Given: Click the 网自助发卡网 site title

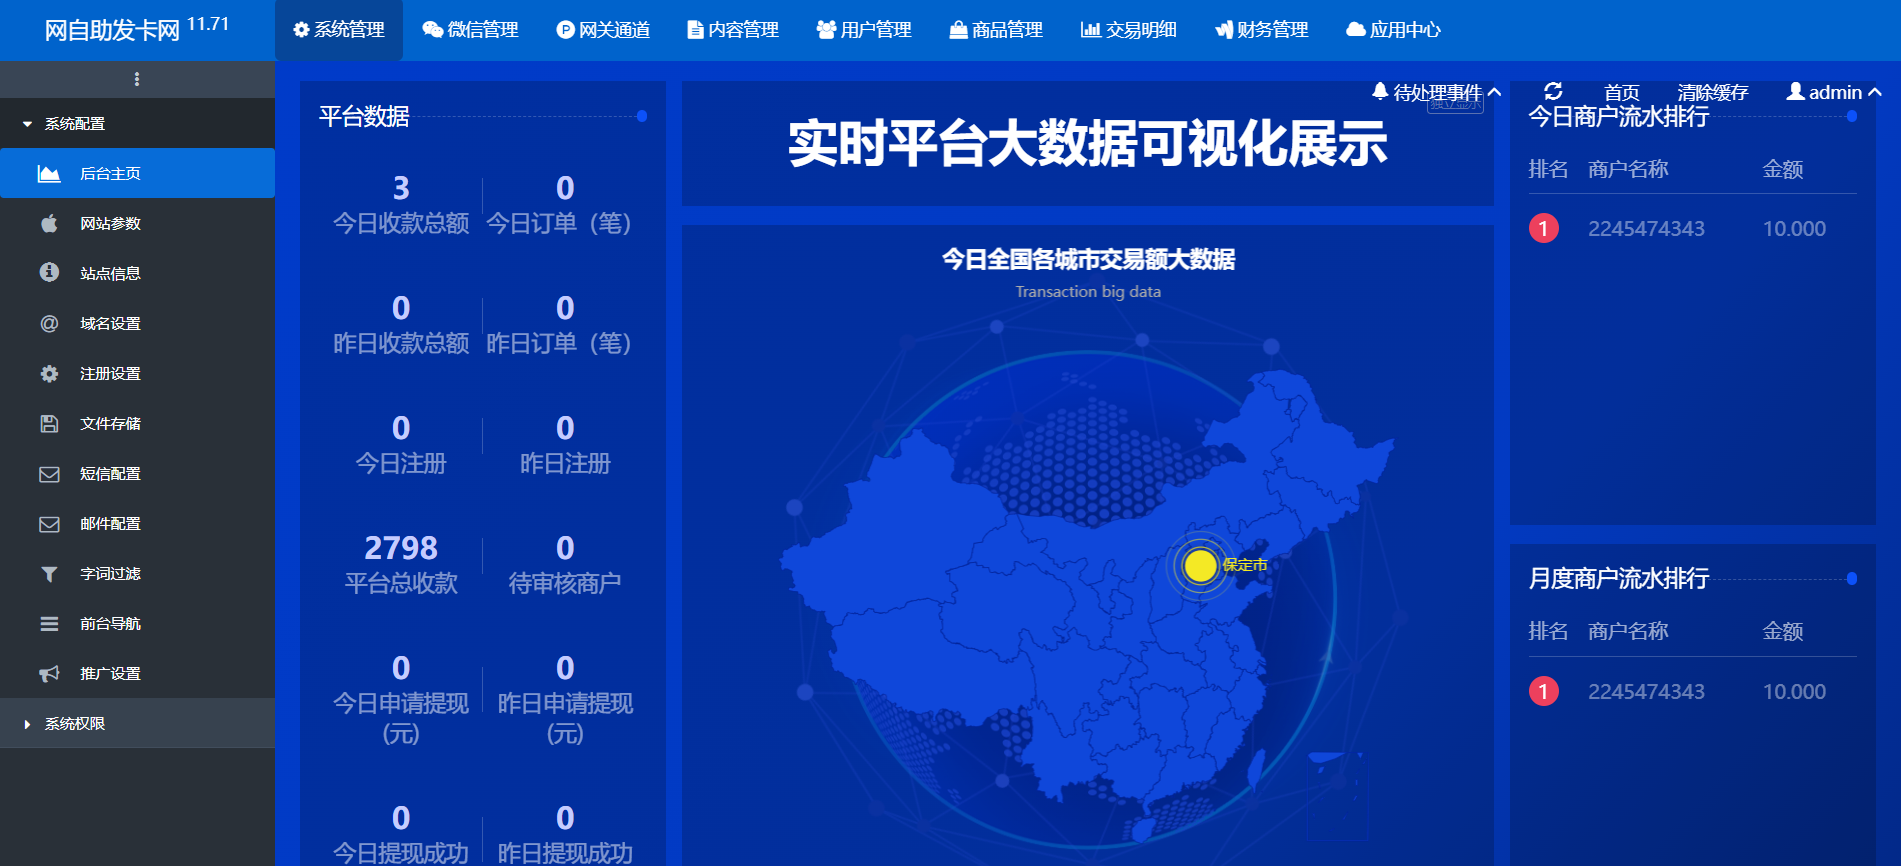Looking at the screenshot, I should click(112, 30).
